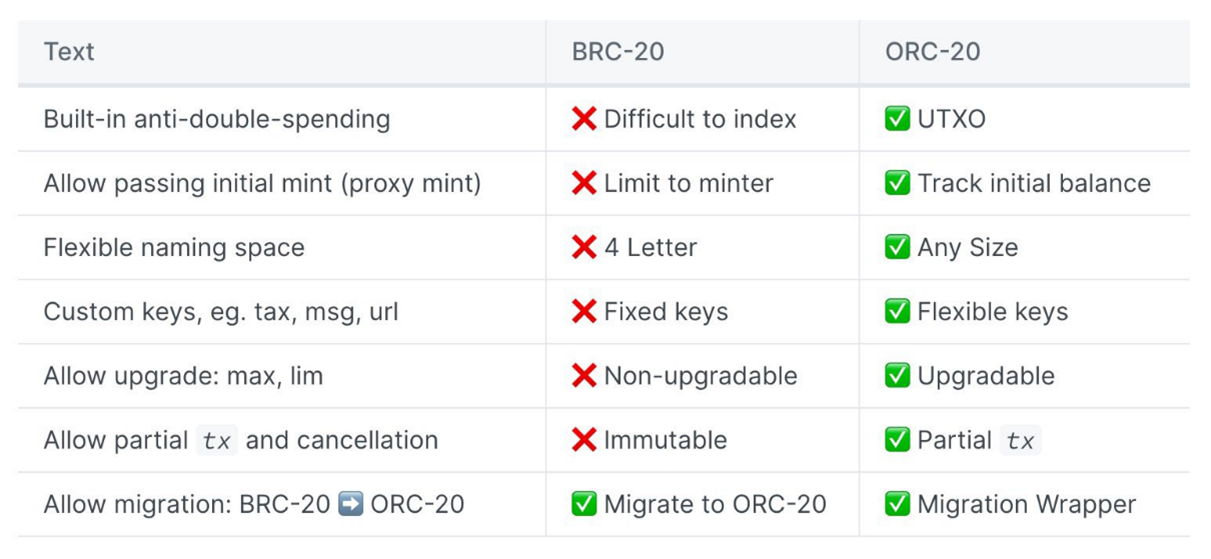Click red cross icon beside Immutable
The width and height of the screenshot is (1211, 559).
(584, 440)
